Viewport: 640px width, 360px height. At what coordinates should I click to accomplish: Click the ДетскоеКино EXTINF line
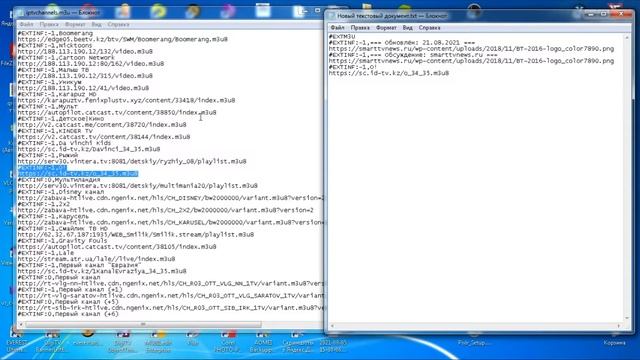point(60,119)
